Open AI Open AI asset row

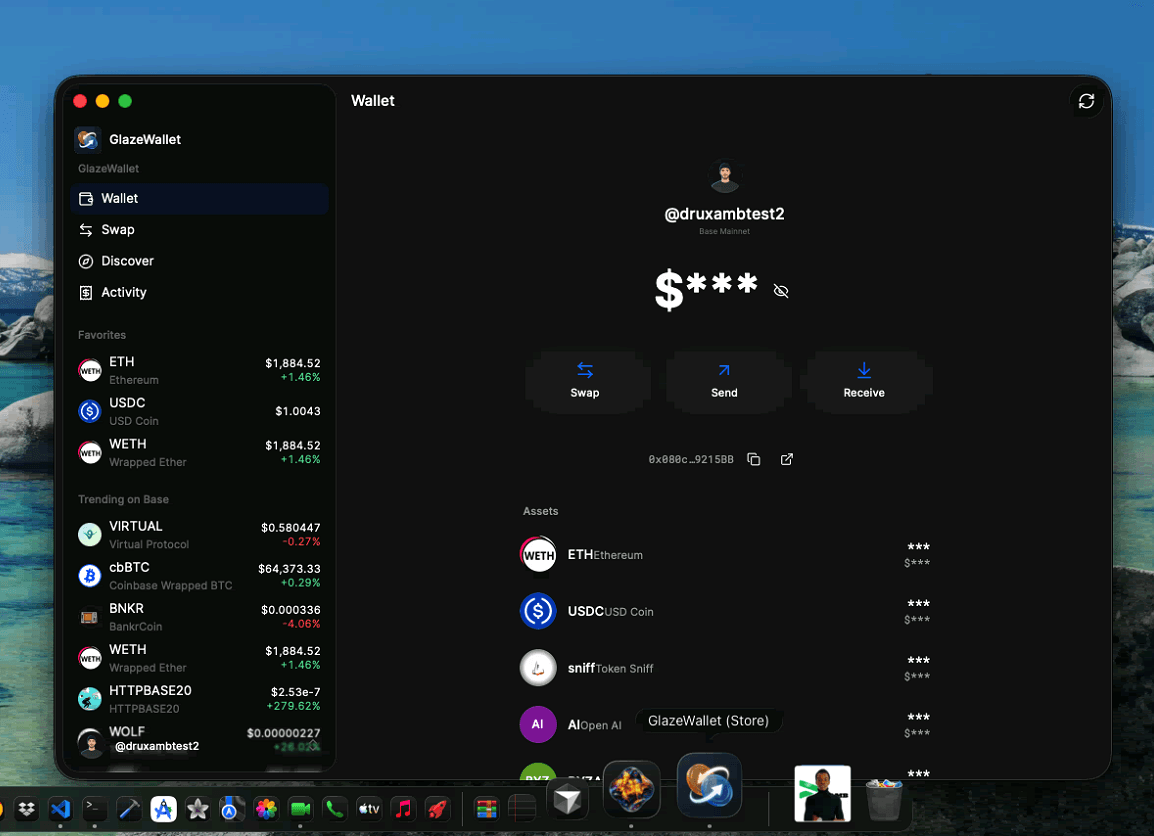725,725
